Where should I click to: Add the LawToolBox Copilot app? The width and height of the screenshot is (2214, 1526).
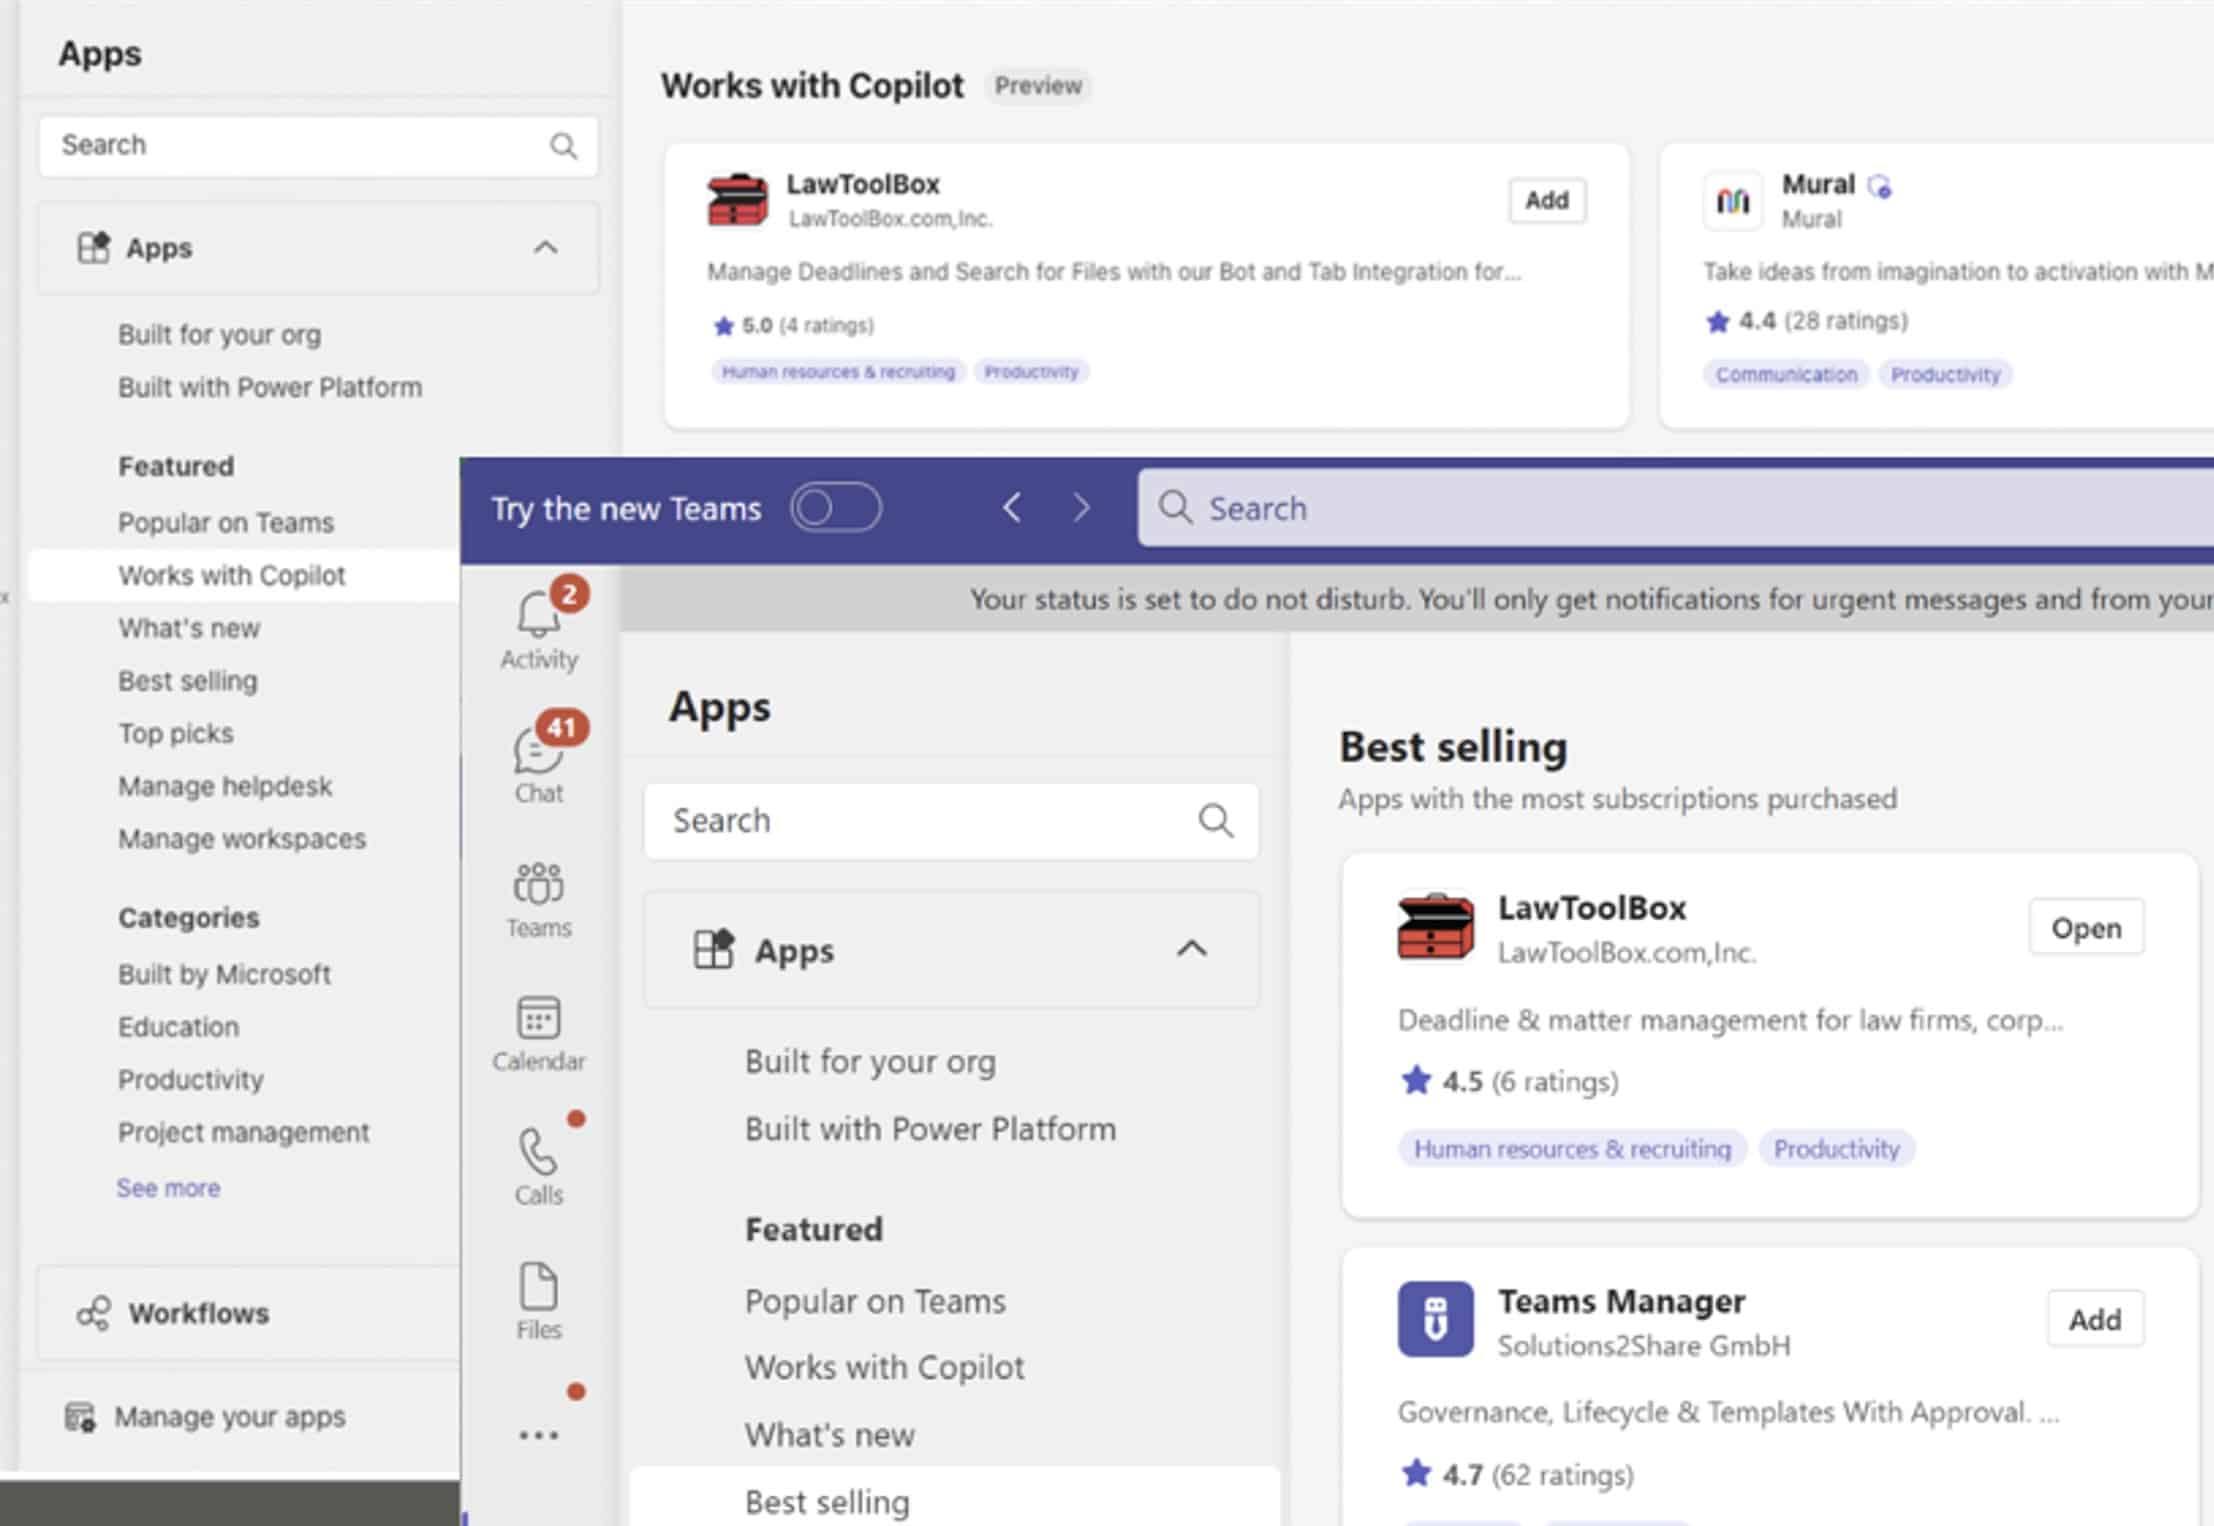click(x=1546, y=200)
